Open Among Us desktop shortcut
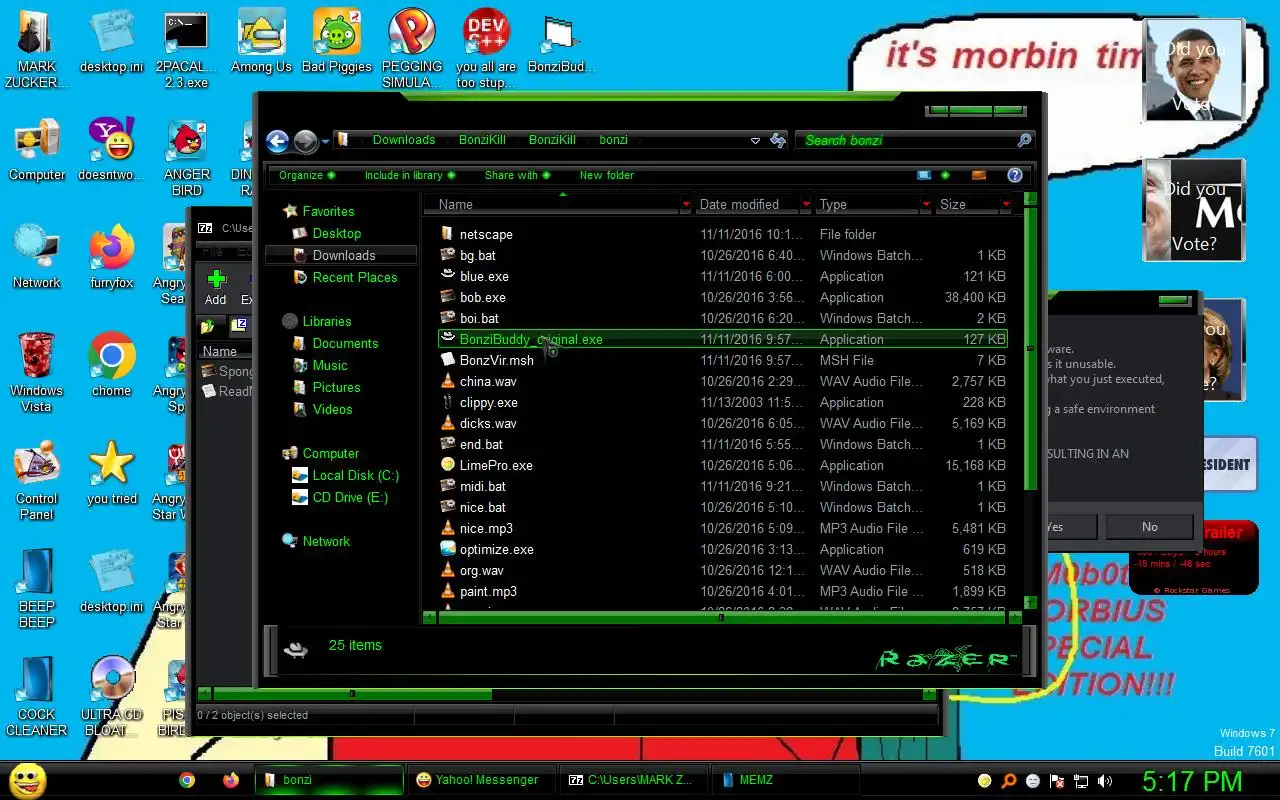1280x800 pixels. tap(261, 42)
